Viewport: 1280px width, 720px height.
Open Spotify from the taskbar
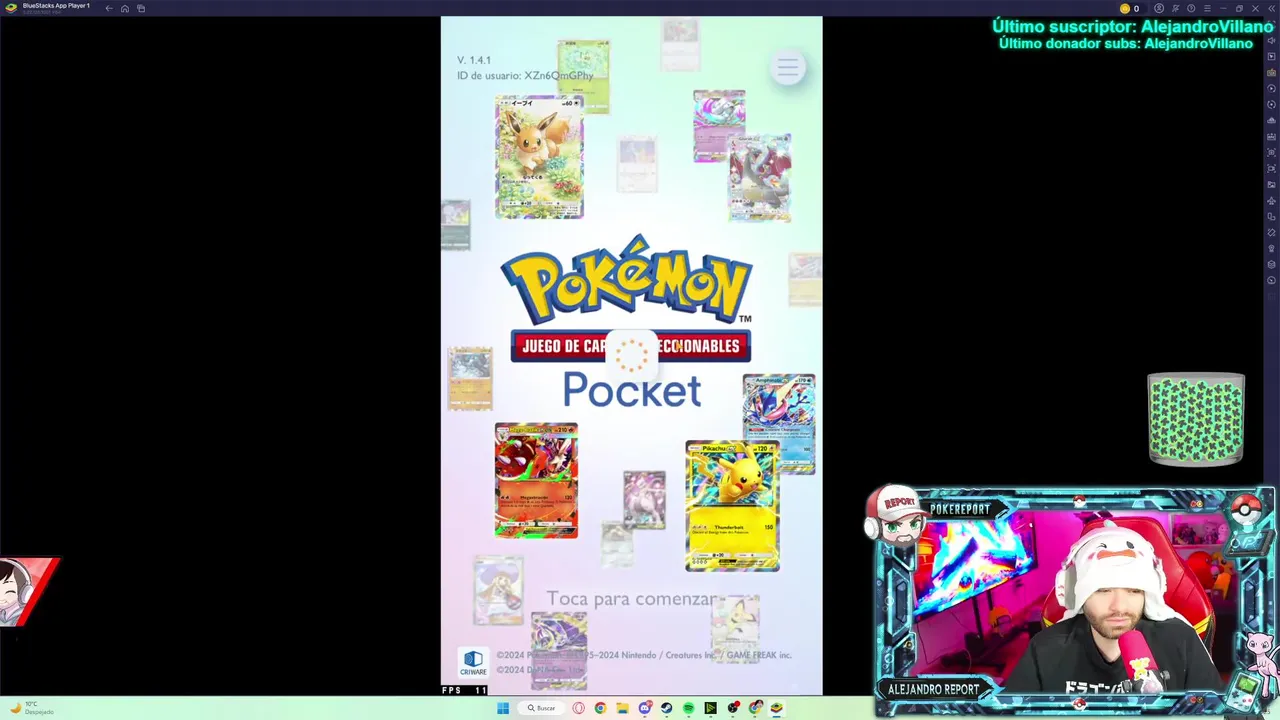coord(688,708)
